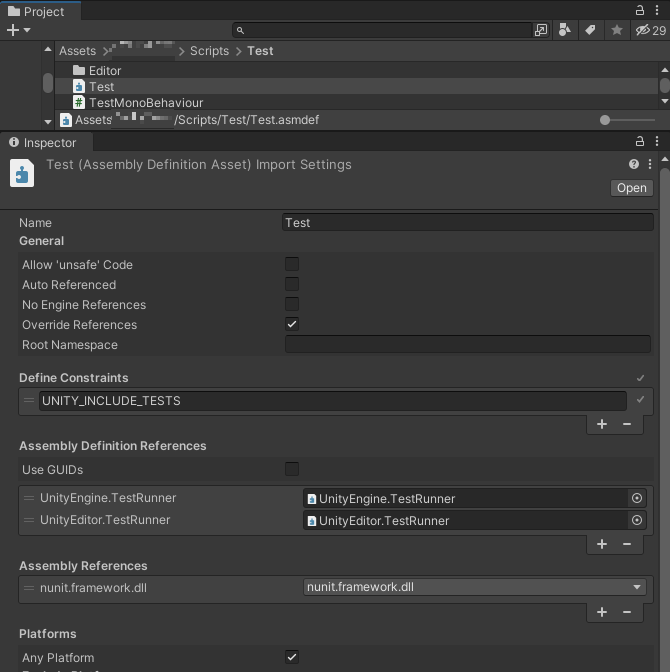
Task: Open the Project panel three-dot menu
Action: point(657,10)
